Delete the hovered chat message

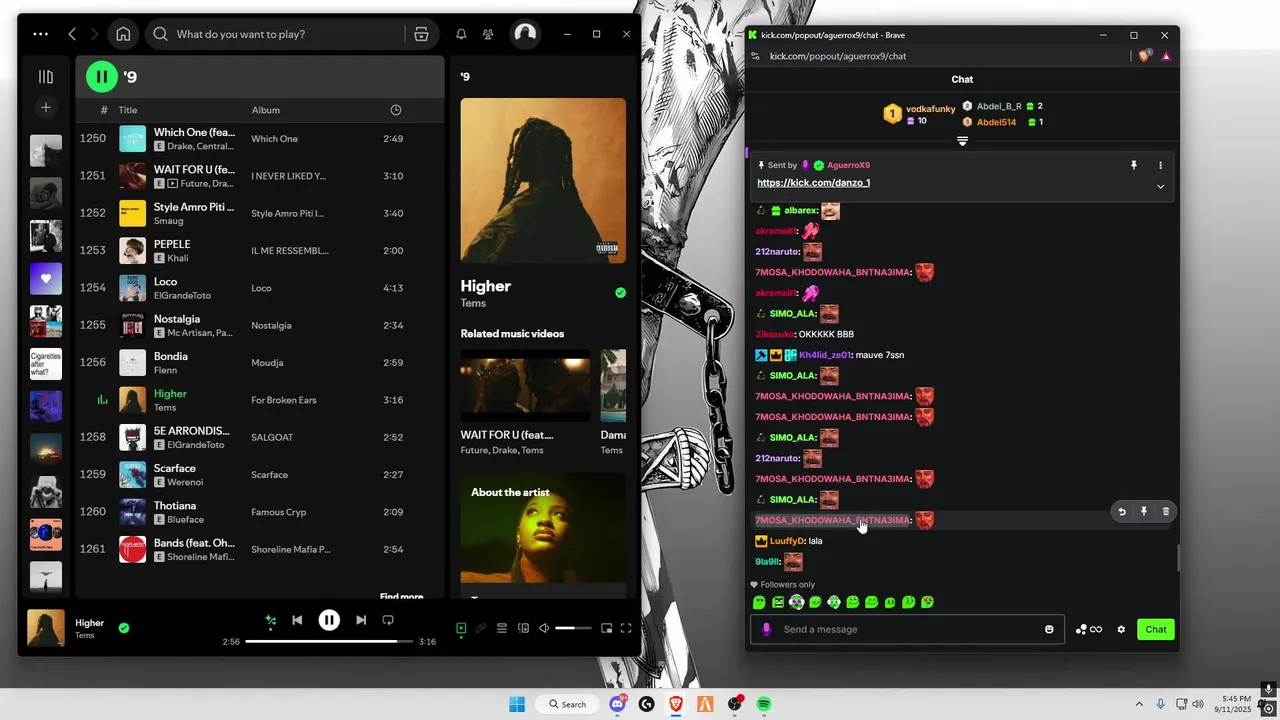1166,511
